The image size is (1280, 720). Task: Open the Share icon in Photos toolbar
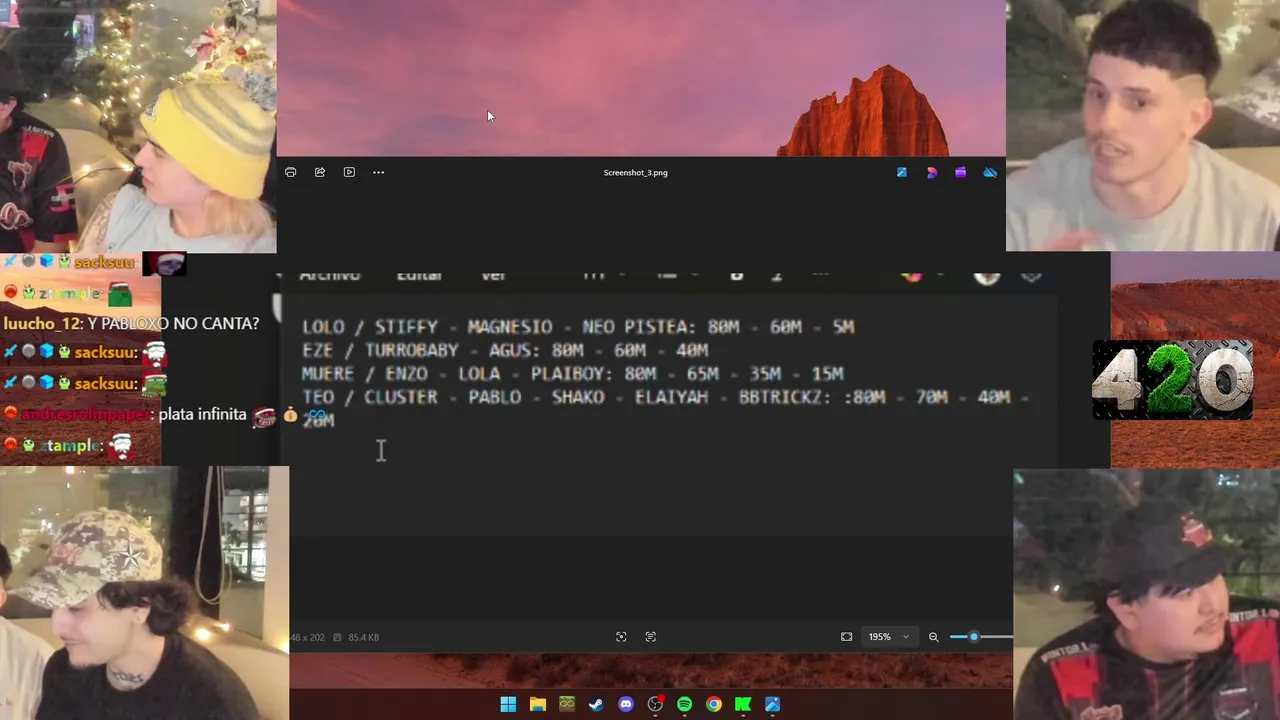click(320, 172)
